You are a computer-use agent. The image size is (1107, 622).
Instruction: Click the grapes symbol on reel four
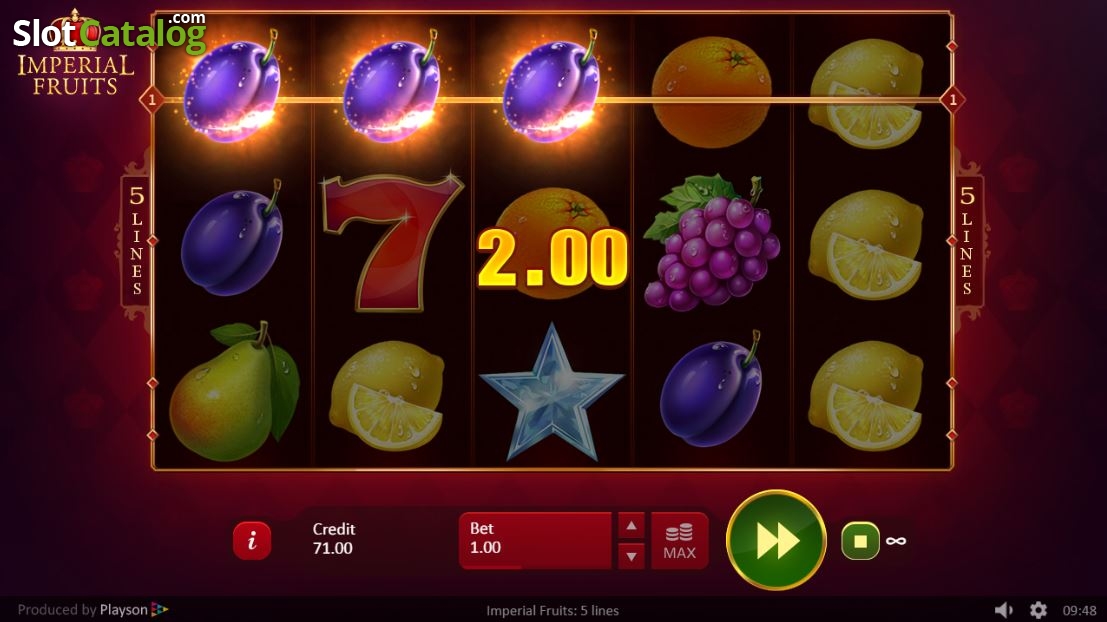coord(712,242)
